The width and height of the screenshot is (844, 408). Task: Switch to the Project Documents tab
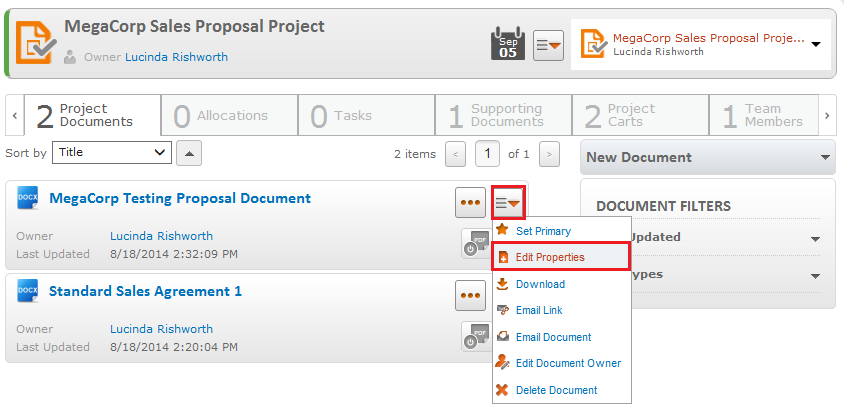pyautogui.click(x=93, y=115)
